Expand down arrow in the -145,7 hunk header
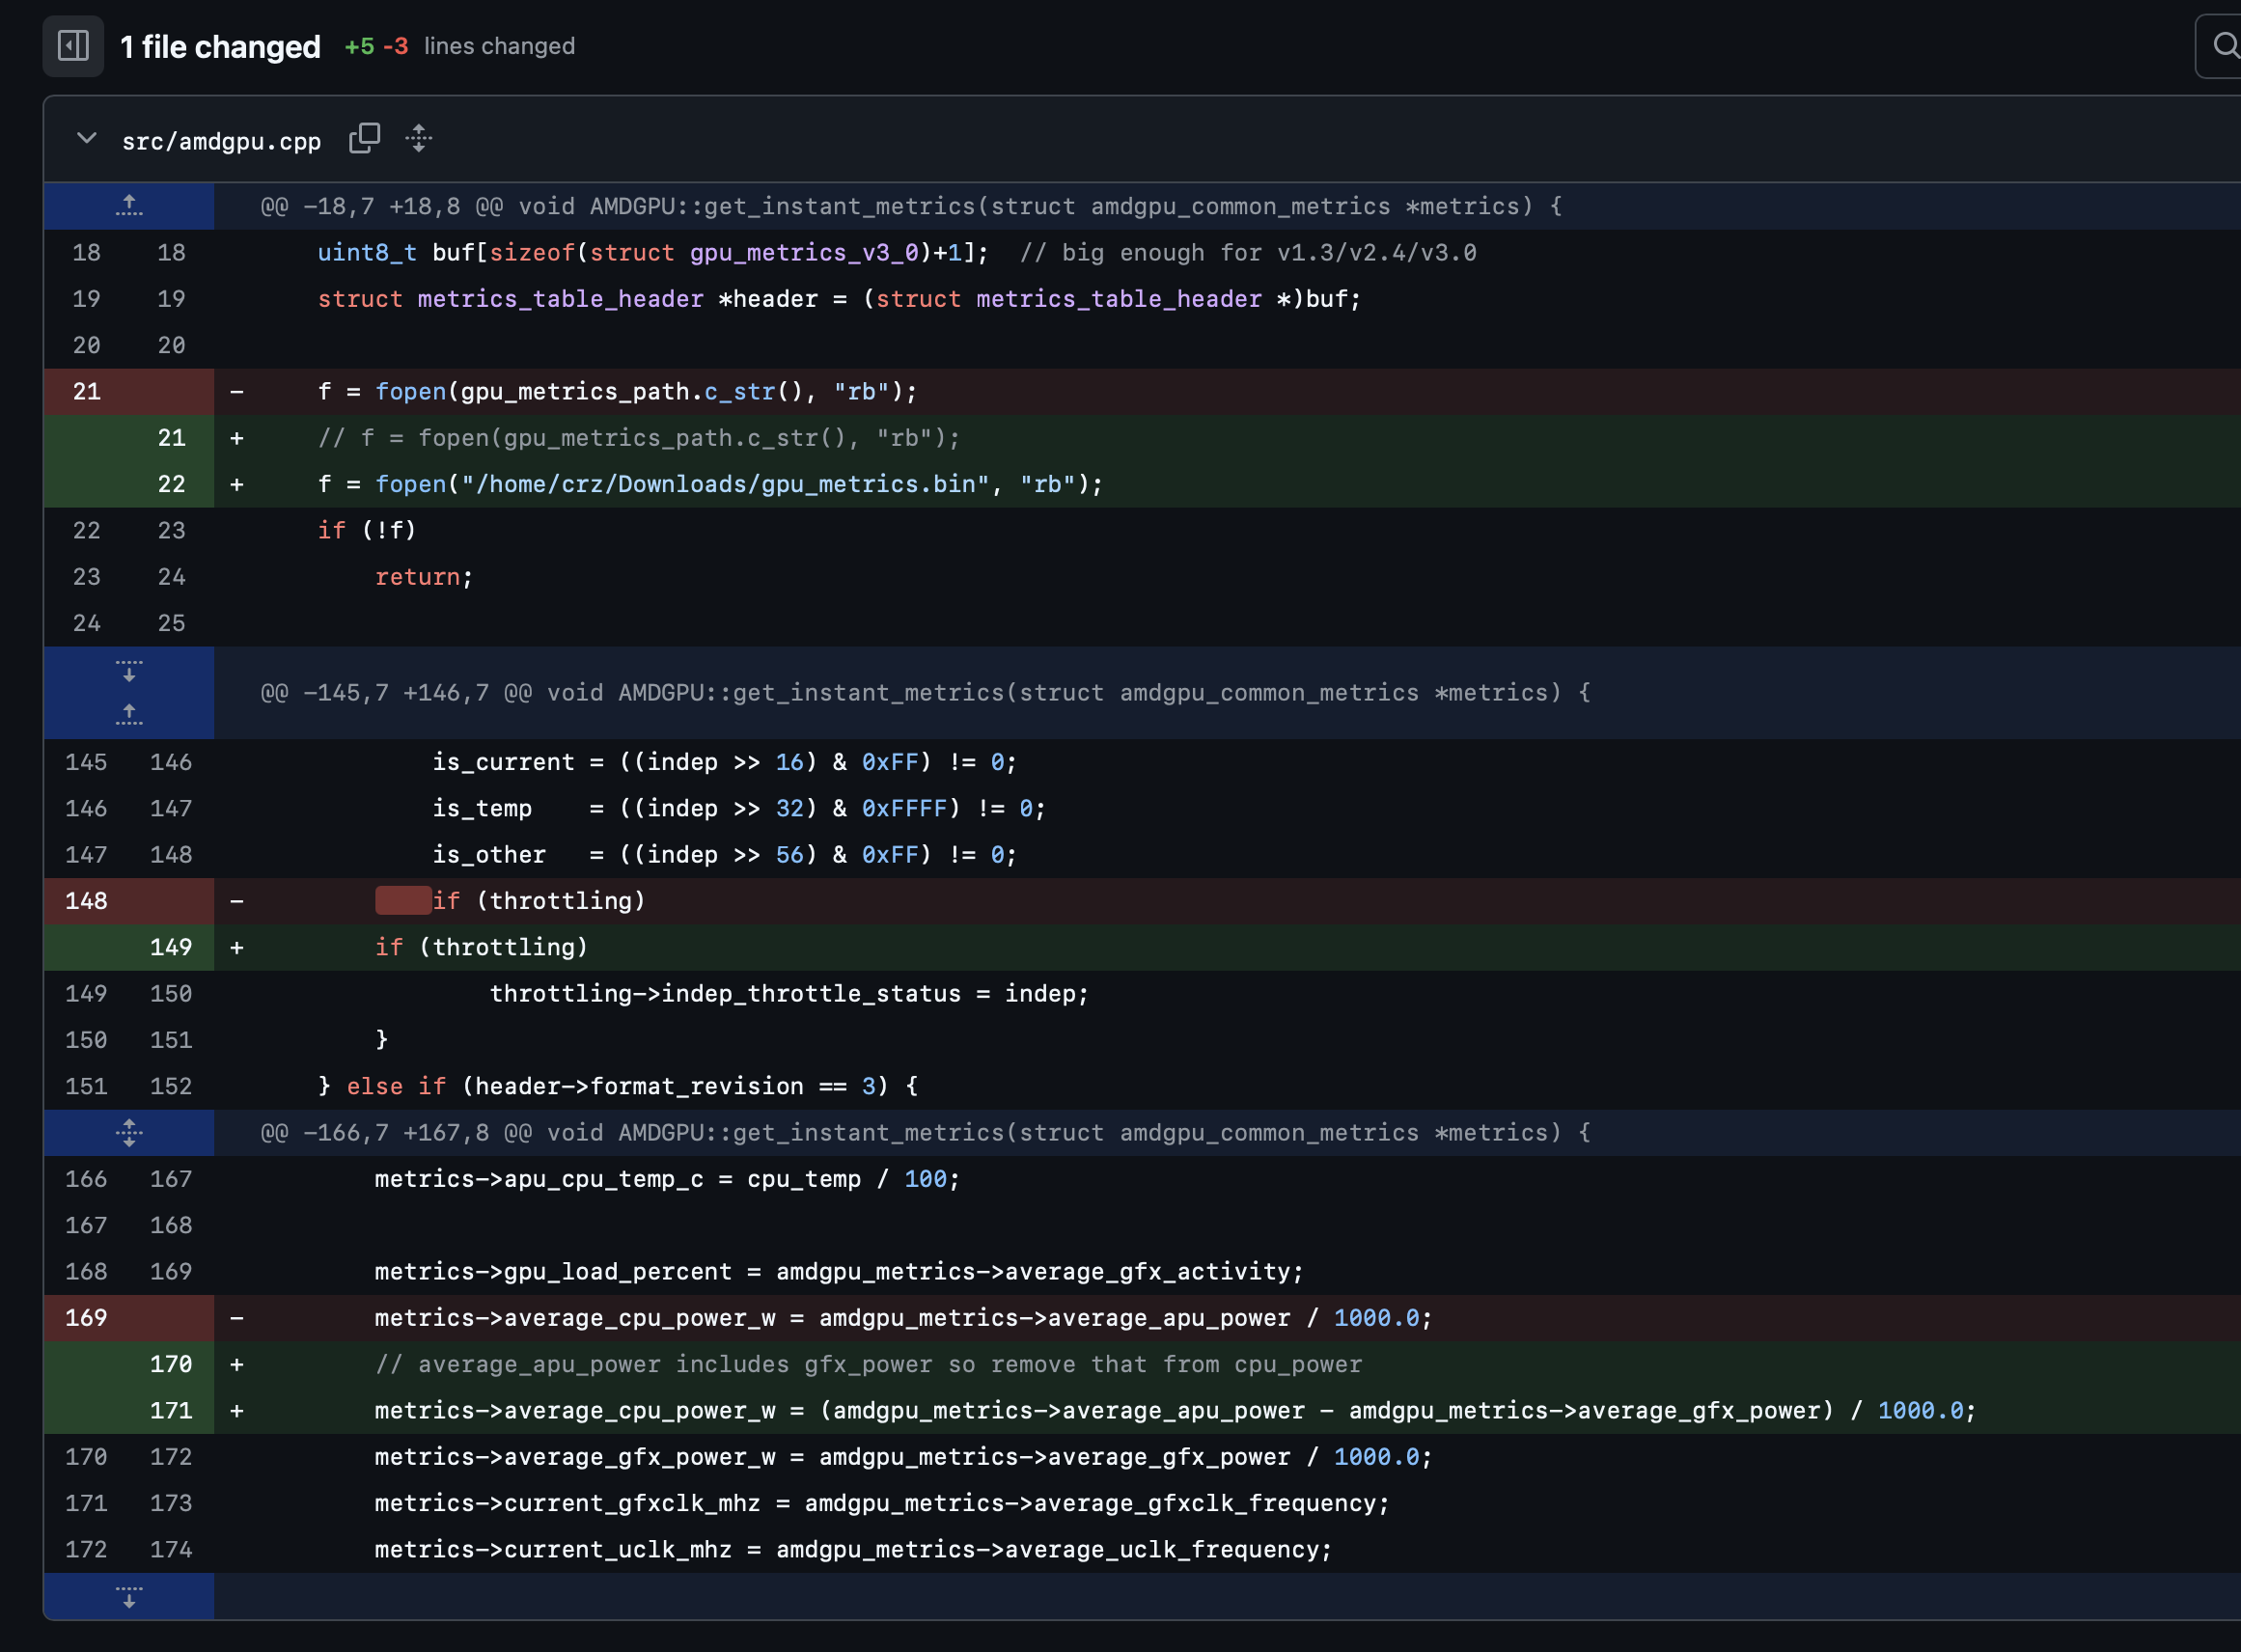This screenshot has width=2241, height=1652. click(129, 671)
